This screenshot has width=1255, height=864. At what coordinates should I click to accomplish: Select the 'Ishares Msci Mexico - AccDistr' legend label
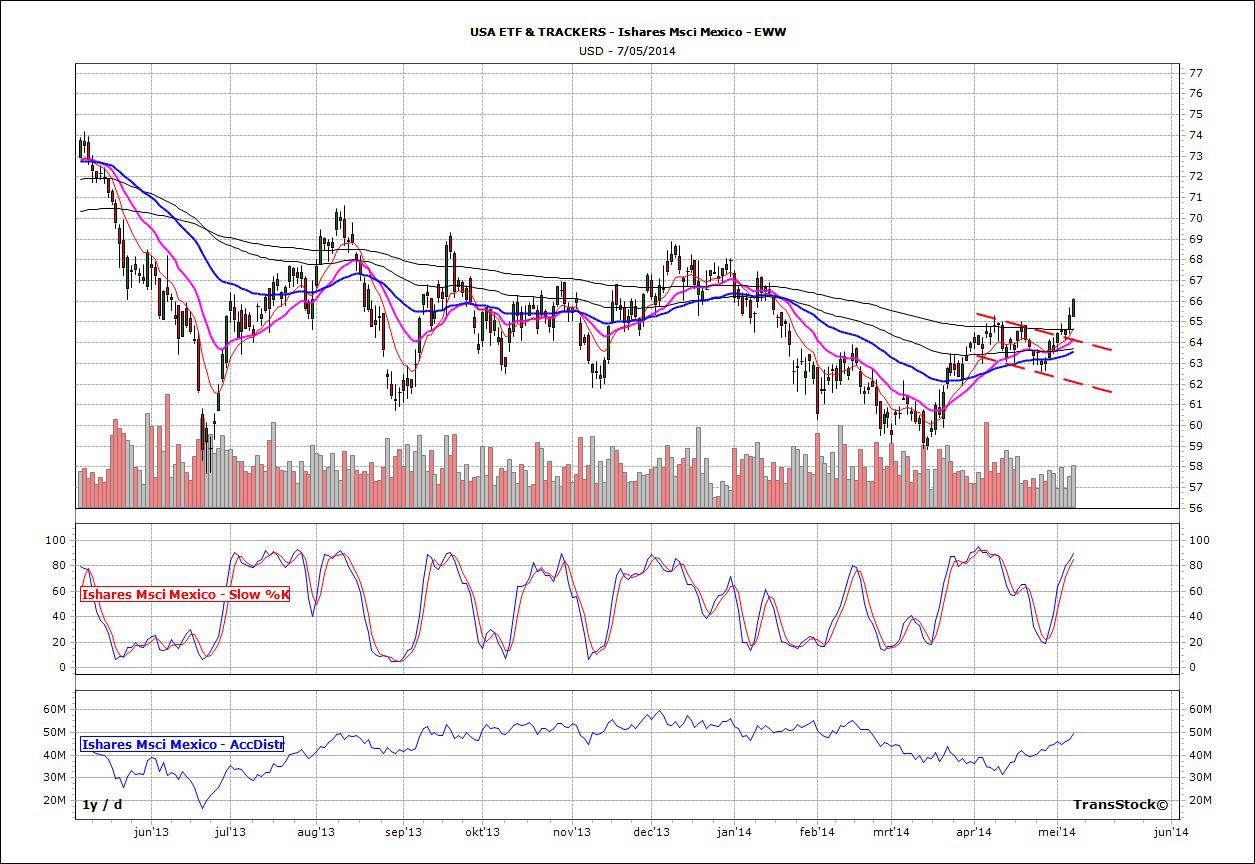click(182, 744)
